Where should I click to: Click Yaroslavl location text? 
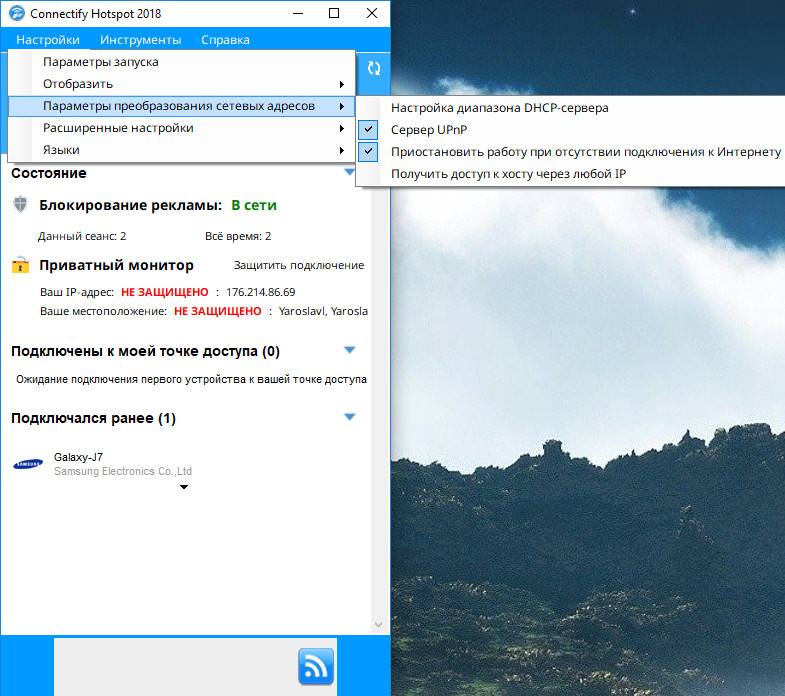click(x=323, y=311)
